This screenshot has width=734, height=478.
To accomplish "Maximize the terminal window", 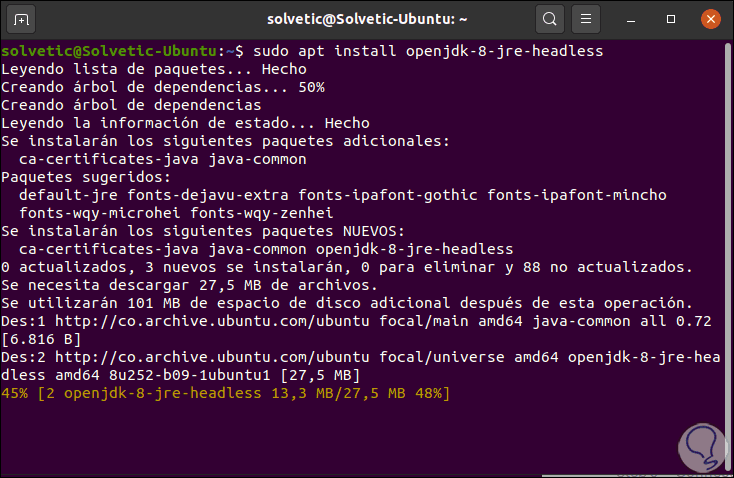I will [x=671, y=19].
